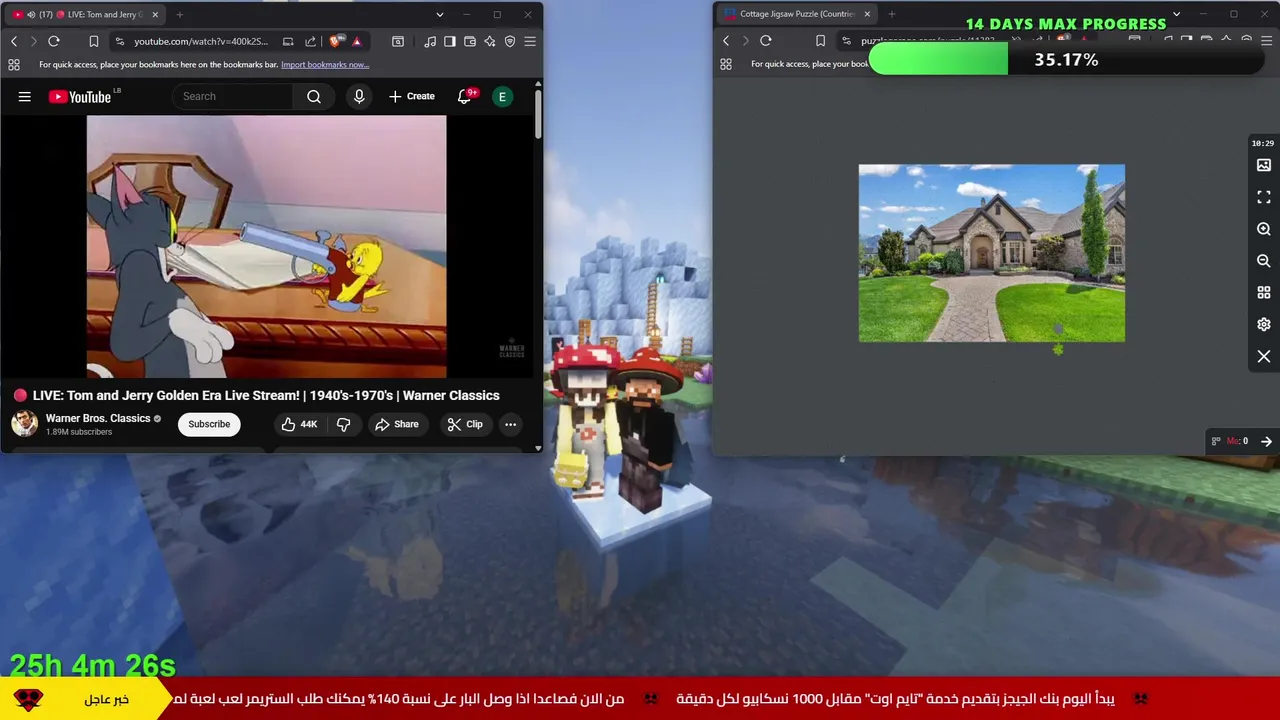Like the Tom and Jerry video
Image resolution: width=1280 pixels, height=720 pixels.
click(x=299, y=424)
